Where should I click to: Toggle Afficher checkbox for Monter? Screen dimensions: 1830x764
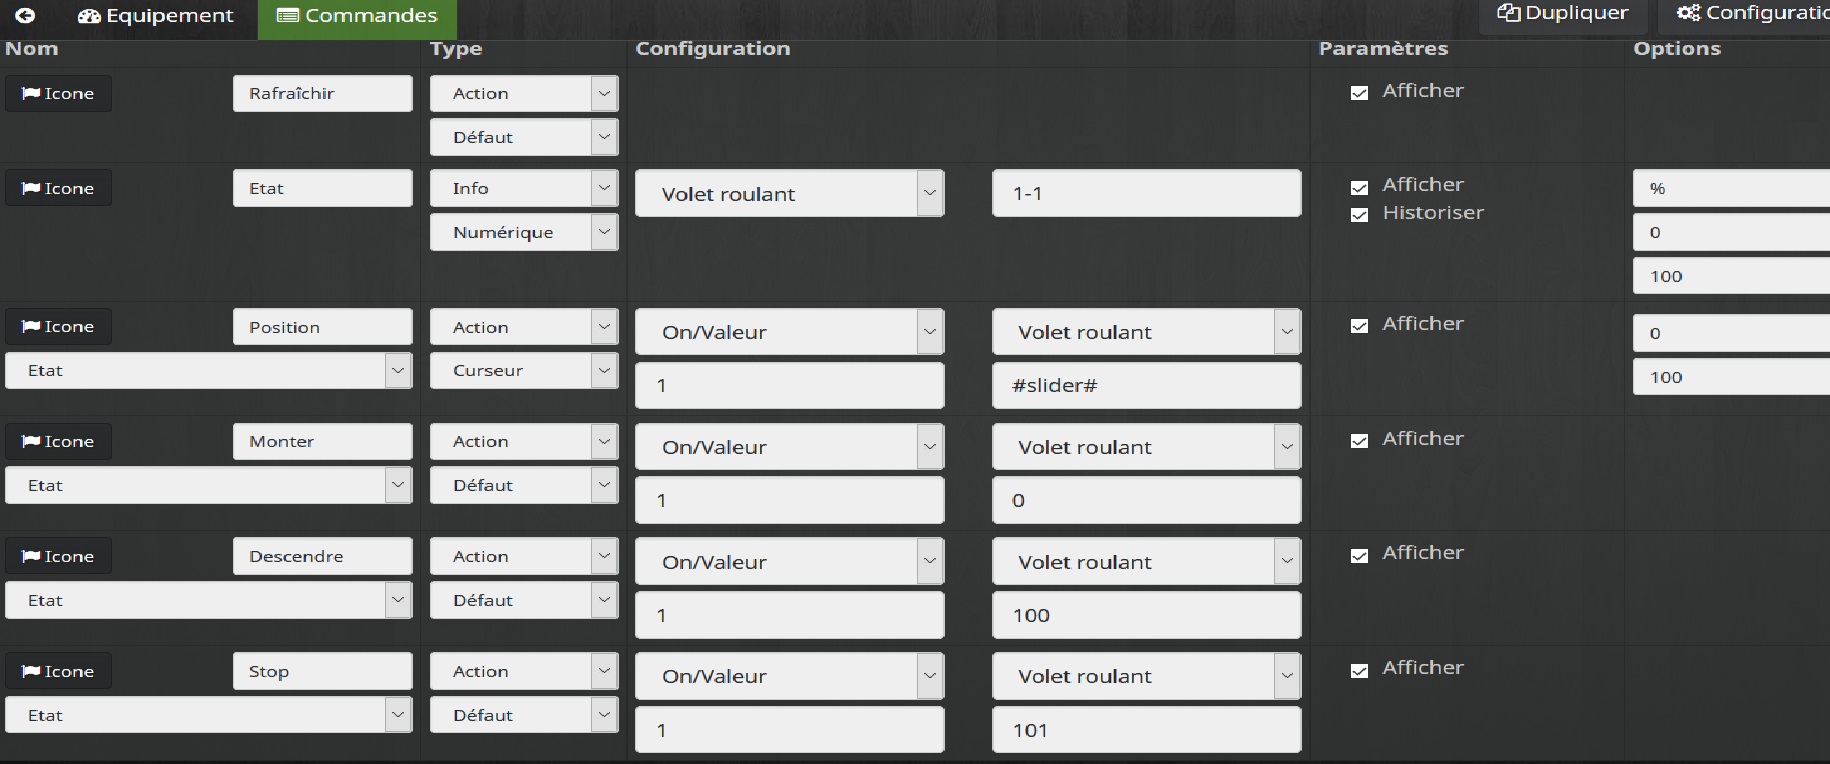(1359, 441)
